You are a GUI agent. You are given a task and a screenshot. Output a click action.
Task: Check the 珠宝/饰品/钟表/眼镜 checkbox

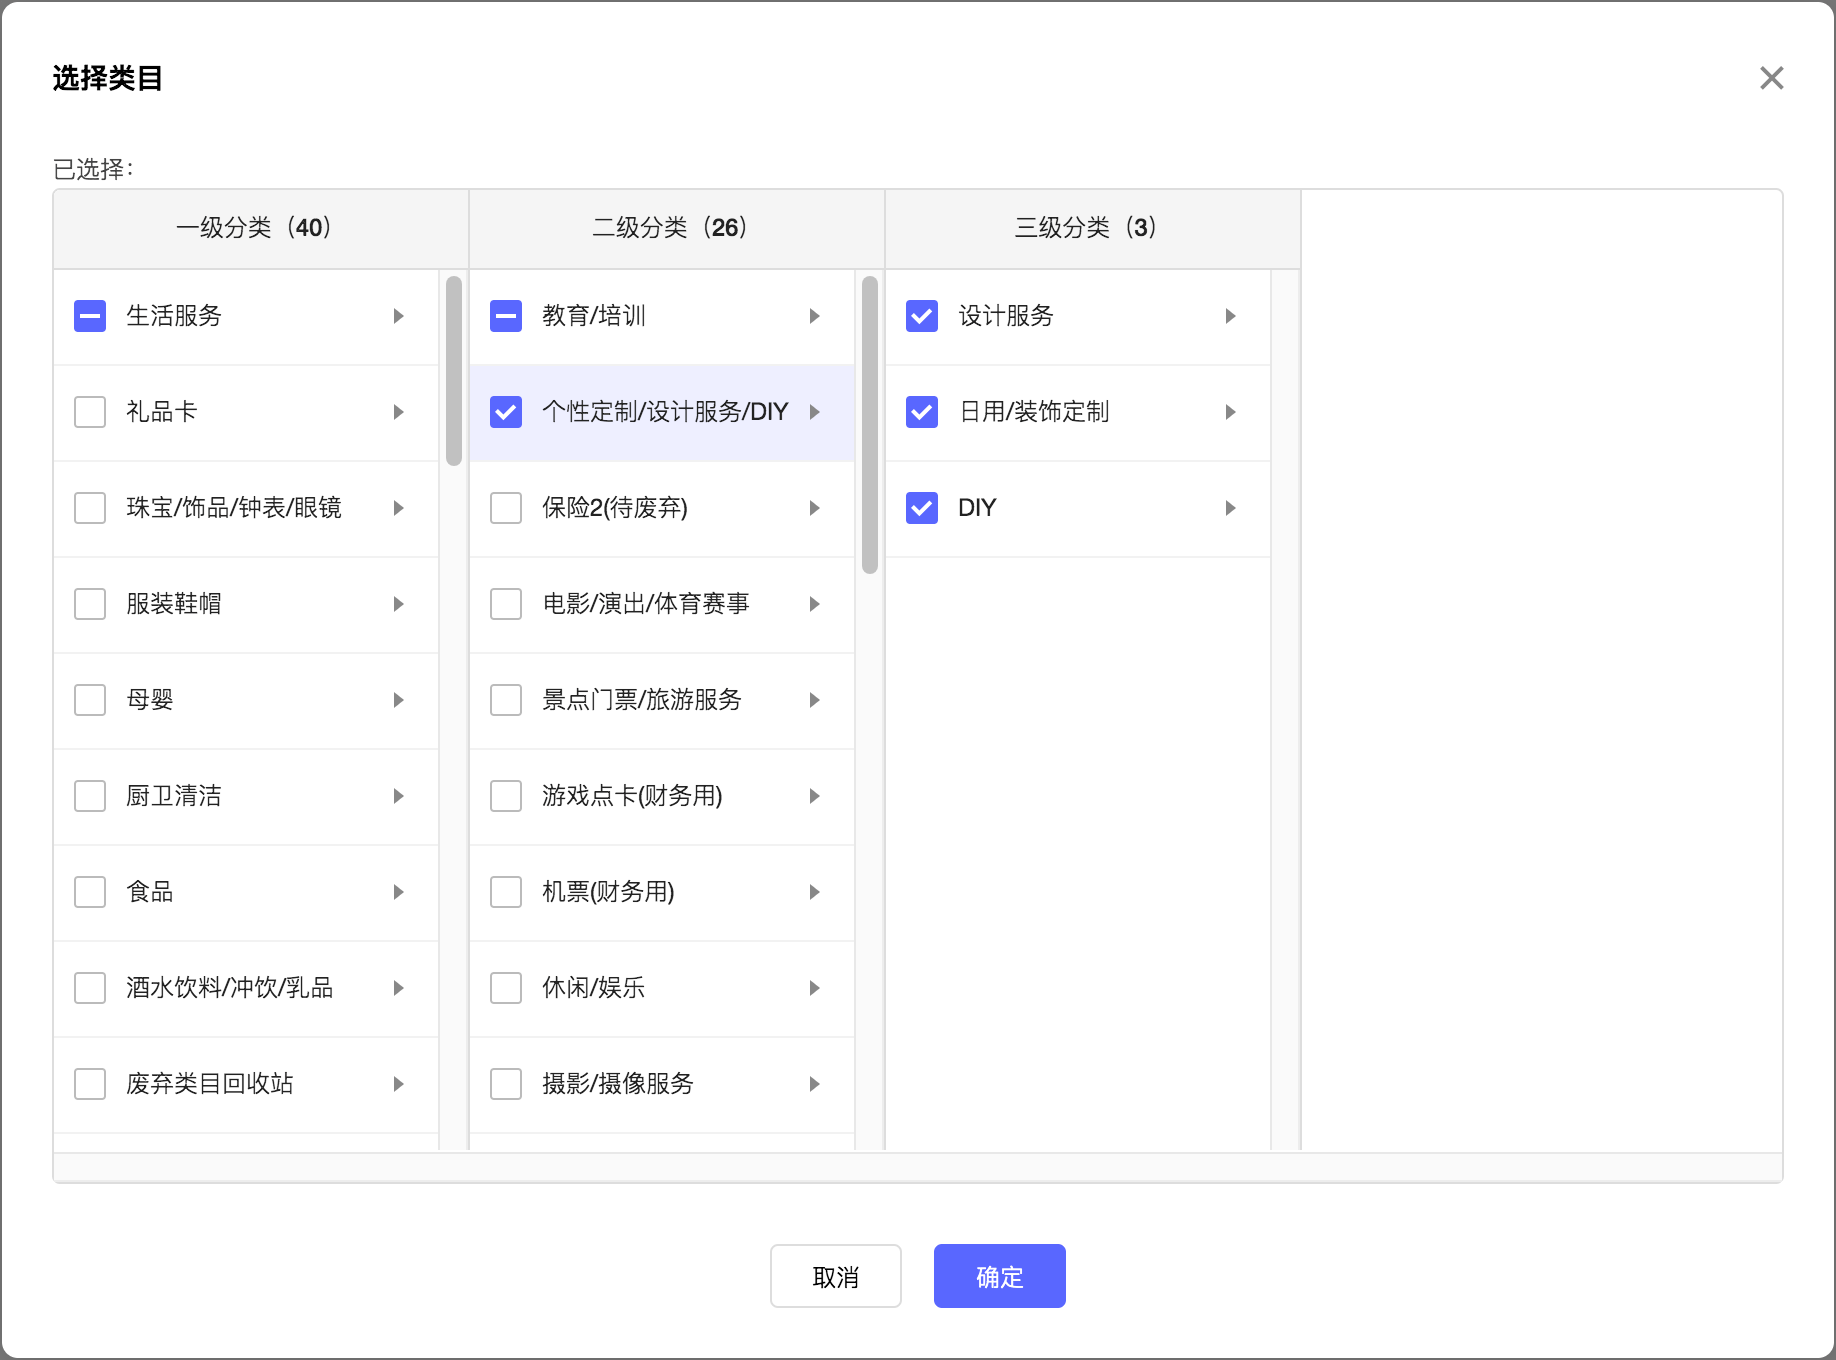click(90, 508)
